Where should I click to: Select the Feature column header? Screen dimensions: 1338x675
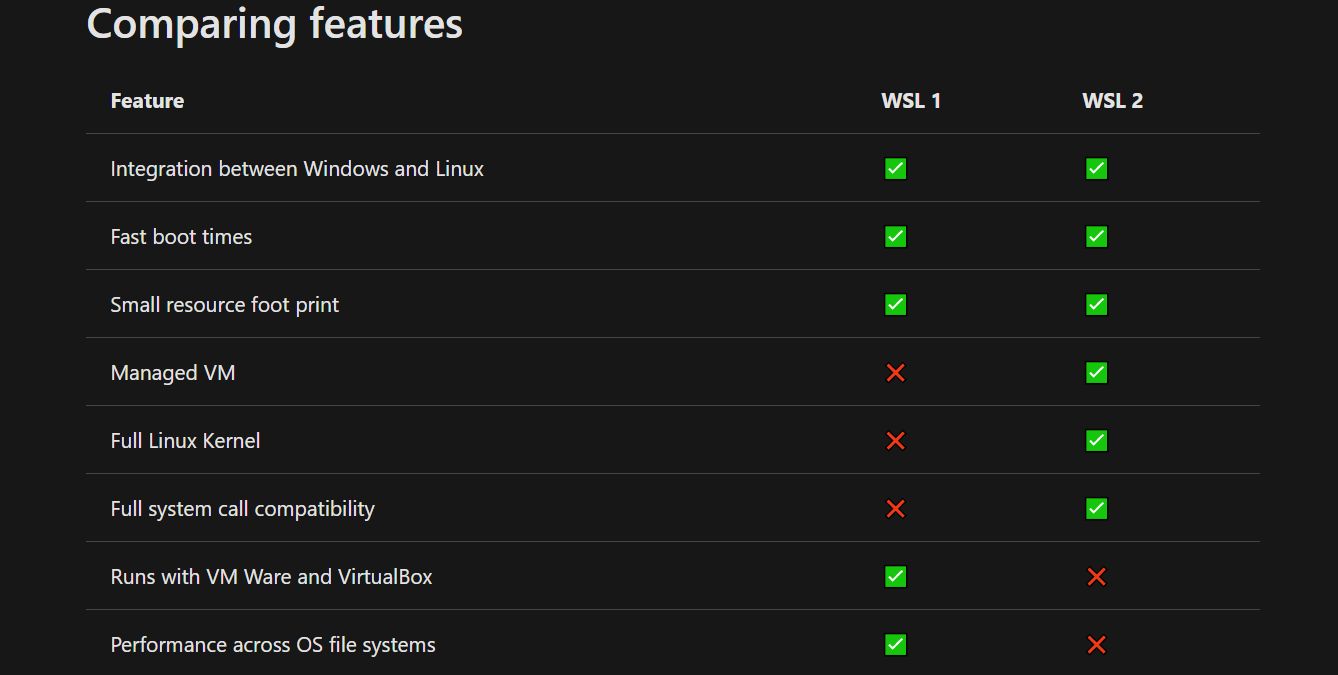pos(147,100)
